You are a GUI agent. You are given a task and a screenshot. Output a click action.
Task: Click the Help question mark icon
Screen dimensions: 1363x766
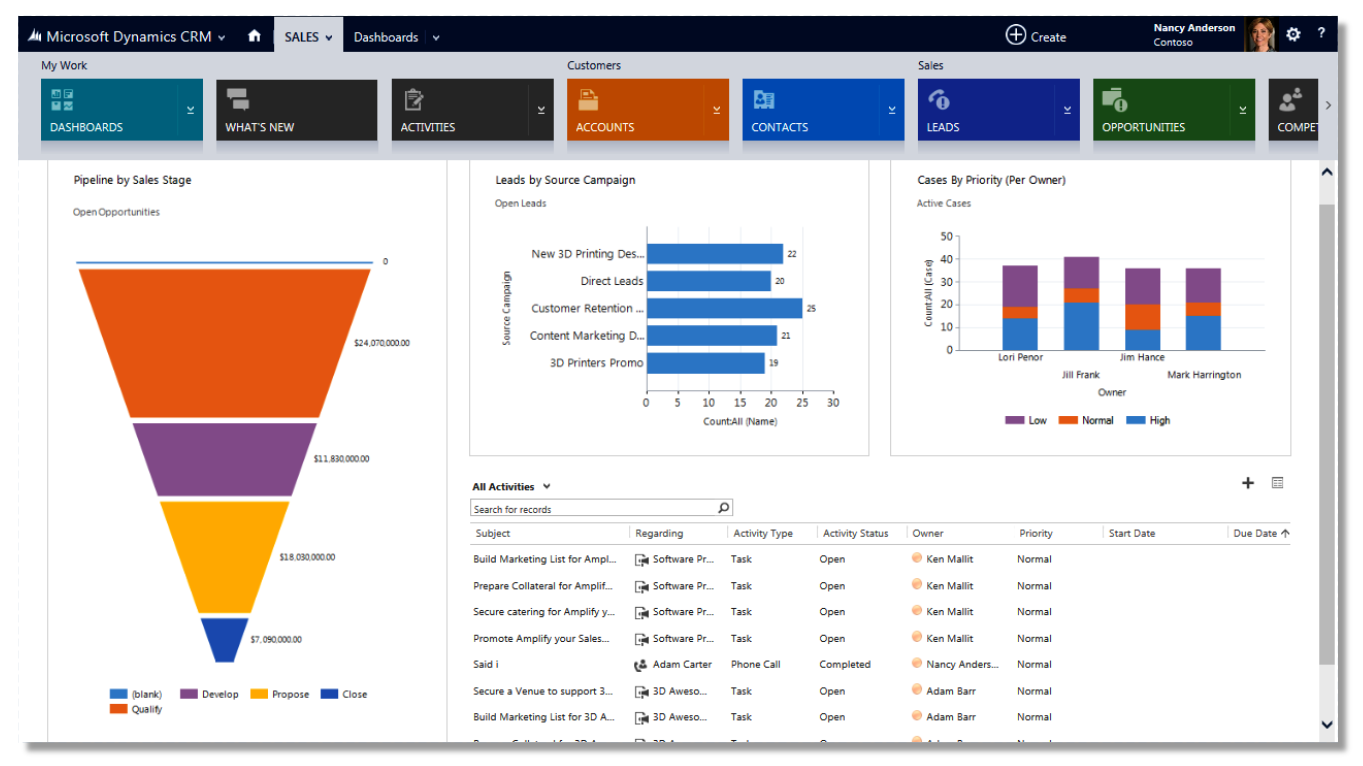[x=1321, y=34]
